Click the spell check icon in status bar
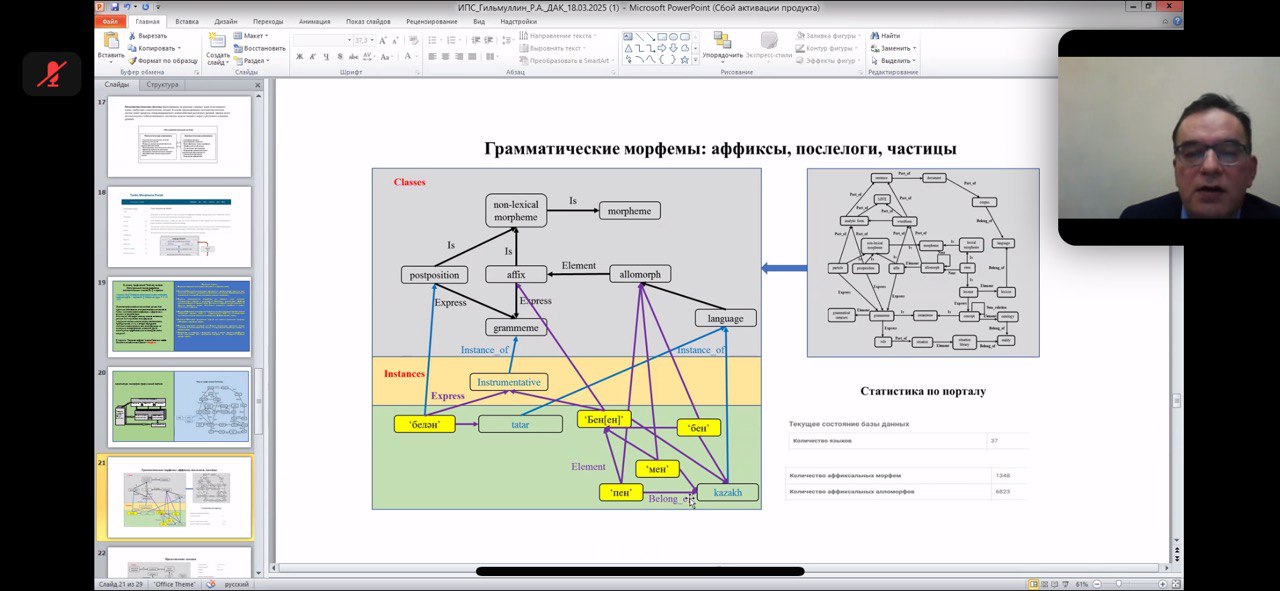The image size is (1280, 591). click(210, 584)
